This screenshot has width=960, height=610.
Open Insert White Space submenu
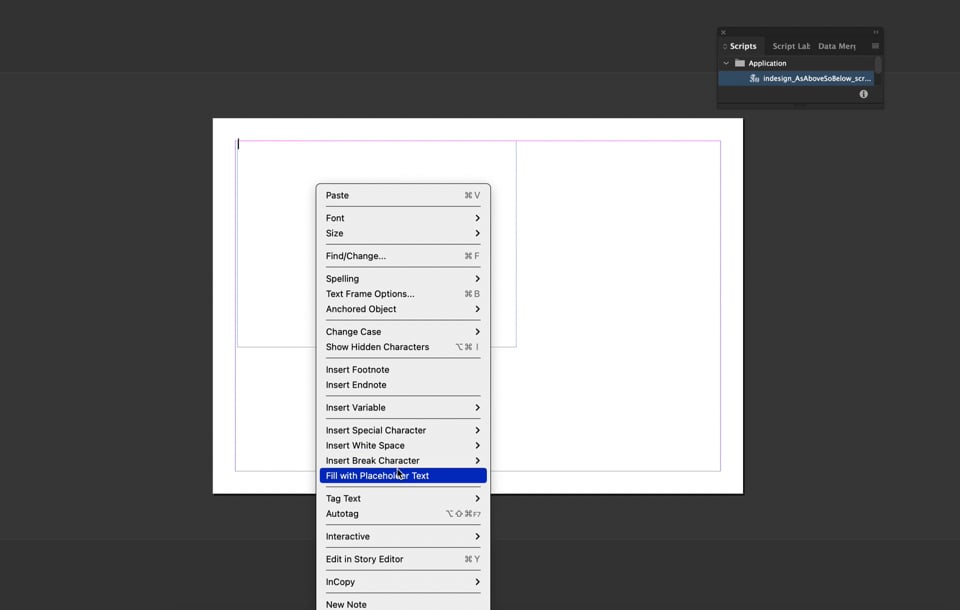[x=403, y=446]
